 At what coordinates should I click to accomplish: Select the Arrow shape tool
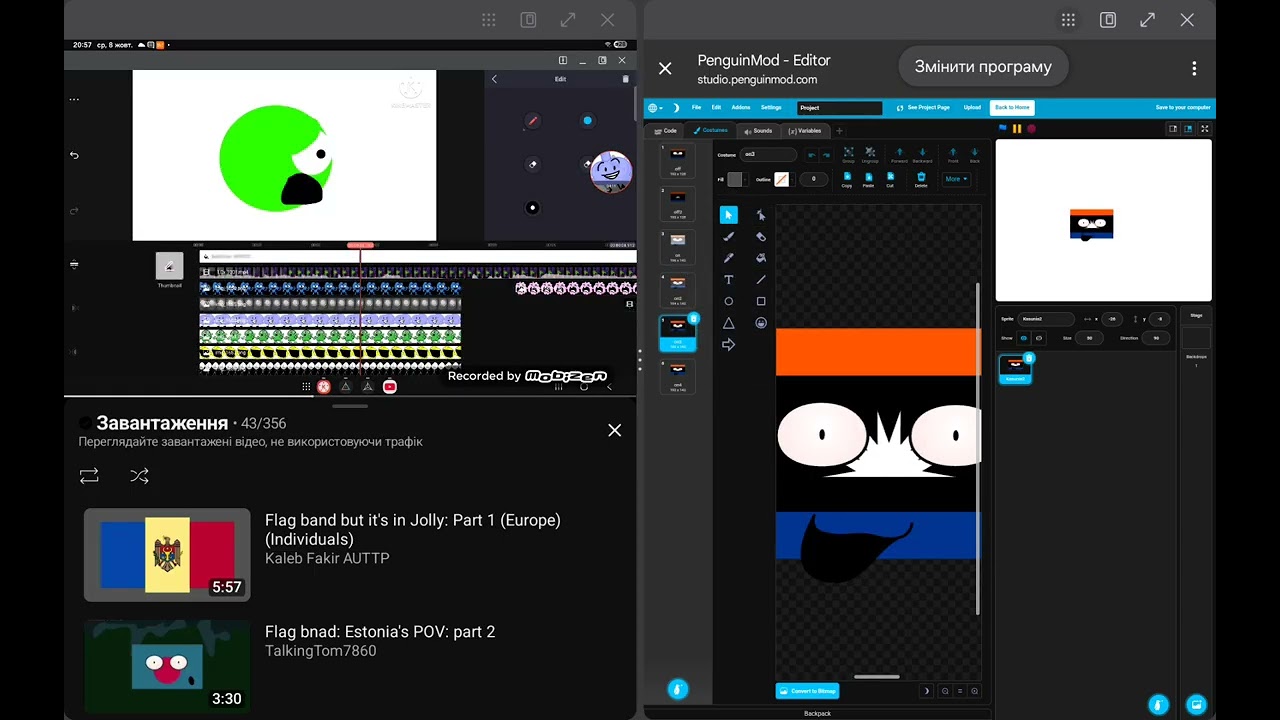[x=729, y=345]
